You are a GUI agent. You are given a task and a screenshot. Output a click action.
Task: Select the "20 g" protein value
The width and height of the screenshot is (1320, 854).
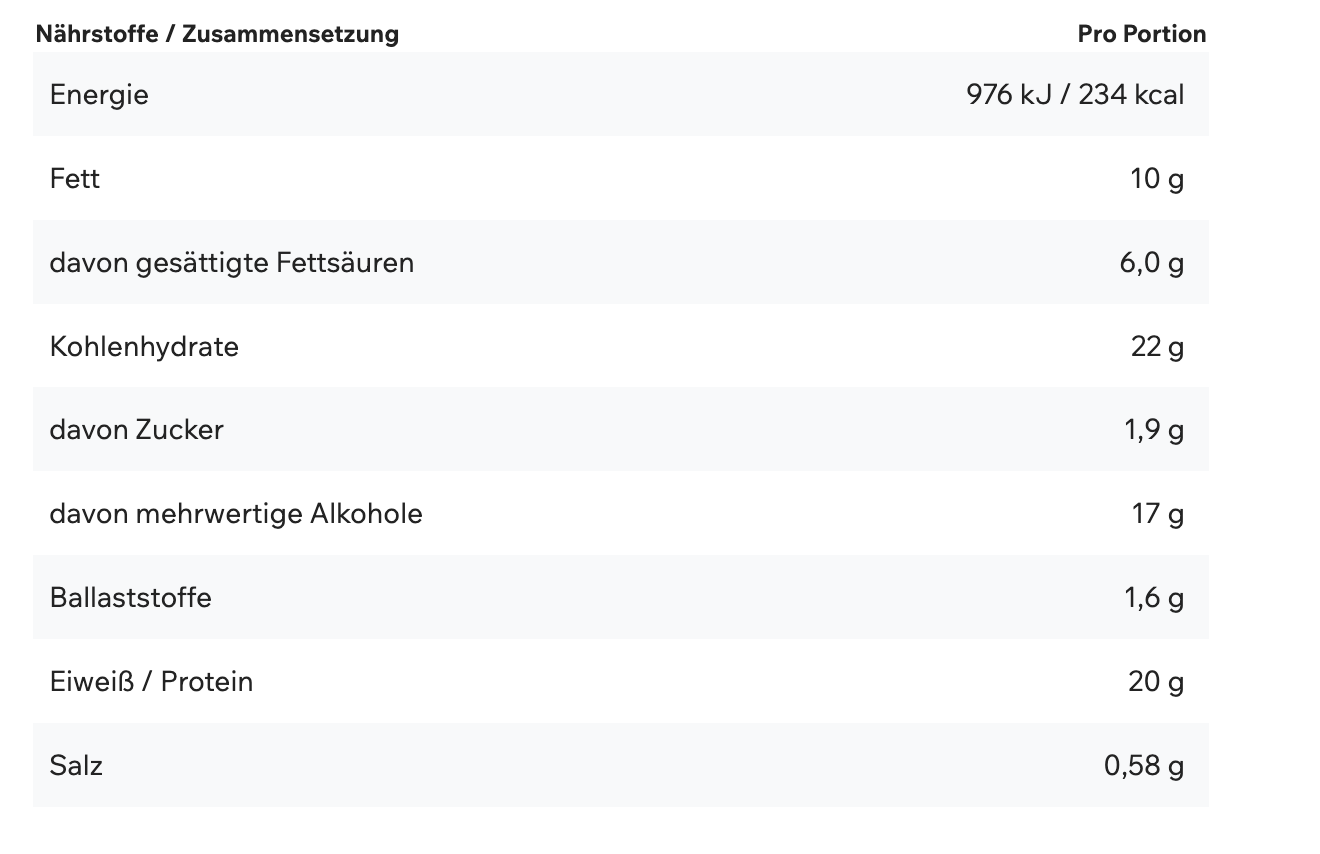point(1156,682)
